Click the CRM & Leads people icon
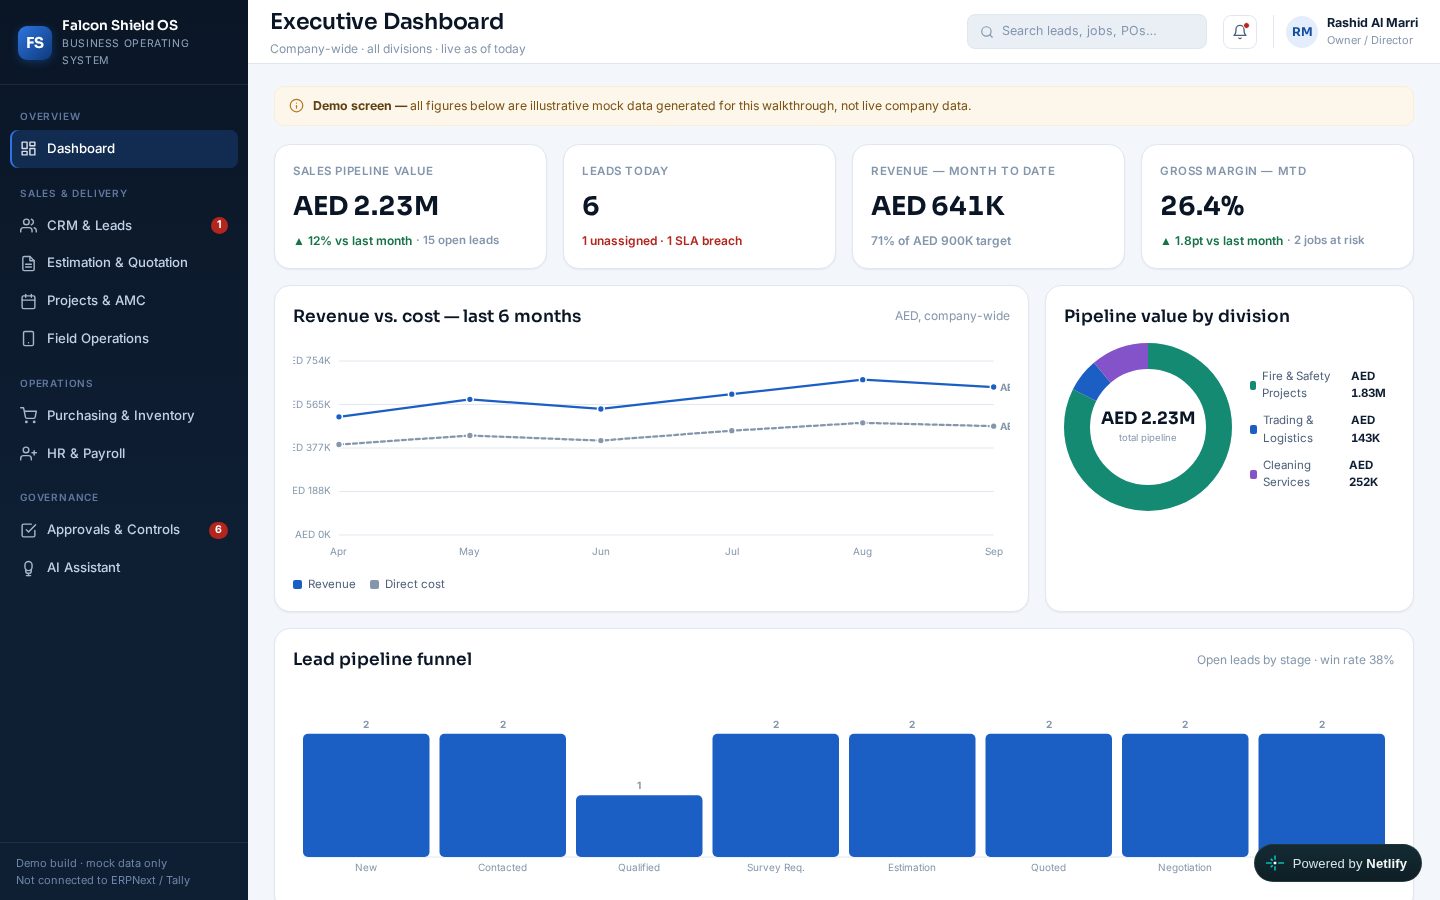 coord(29,226)
